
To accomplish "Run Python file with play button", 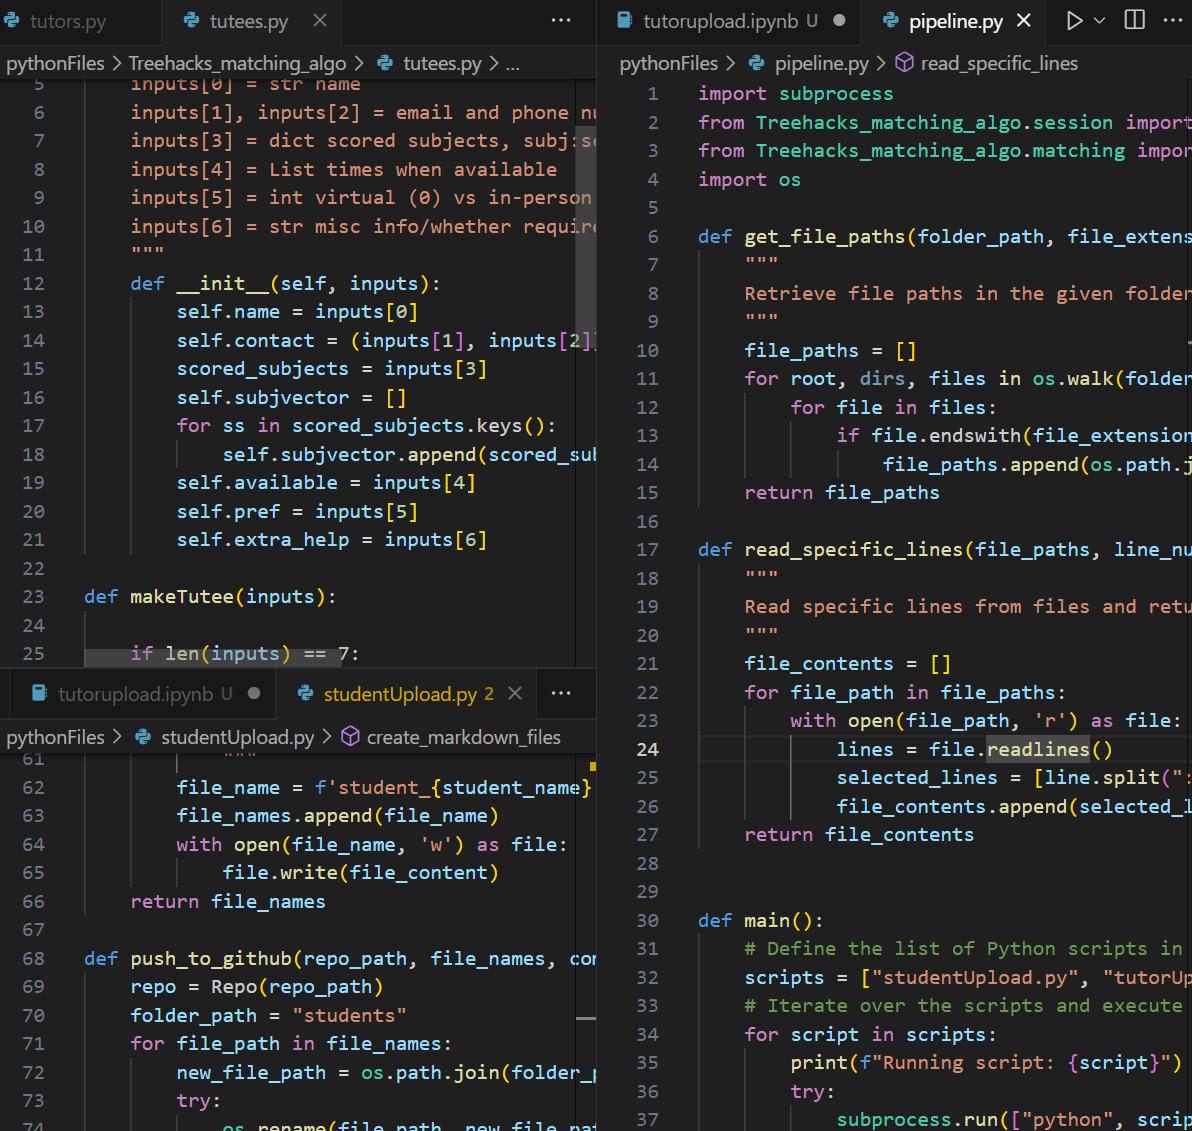I will (x=1073, y=21).
